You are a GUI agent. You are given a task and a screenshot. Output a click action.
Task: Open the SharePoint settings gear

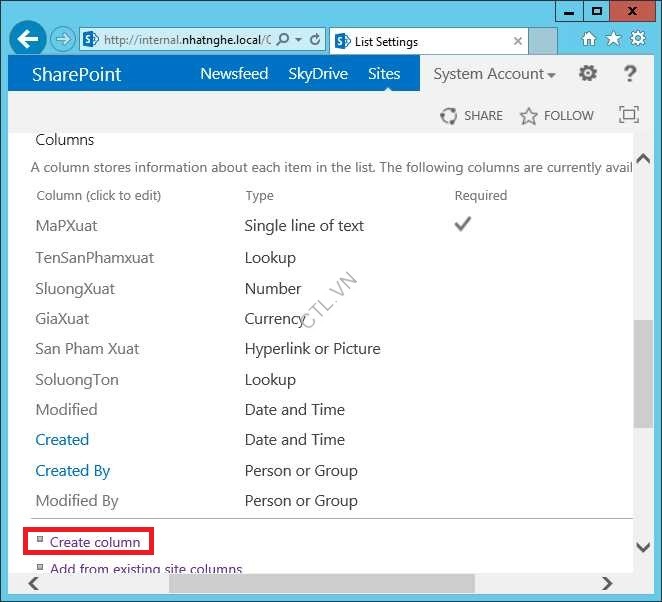(x=588, y=74)
